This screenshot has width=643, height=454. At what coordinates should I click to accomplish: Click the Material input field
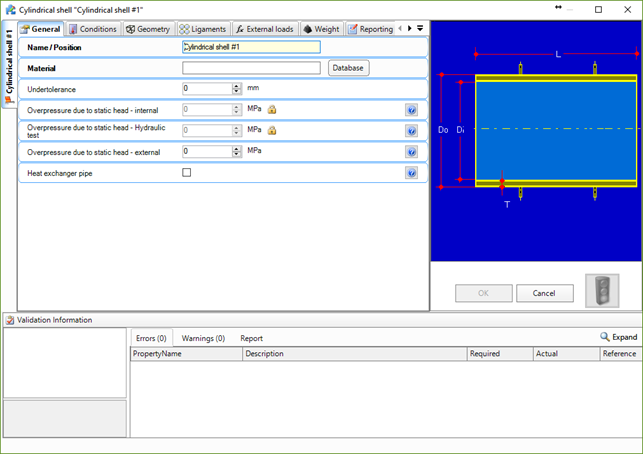tap(251, 68)
